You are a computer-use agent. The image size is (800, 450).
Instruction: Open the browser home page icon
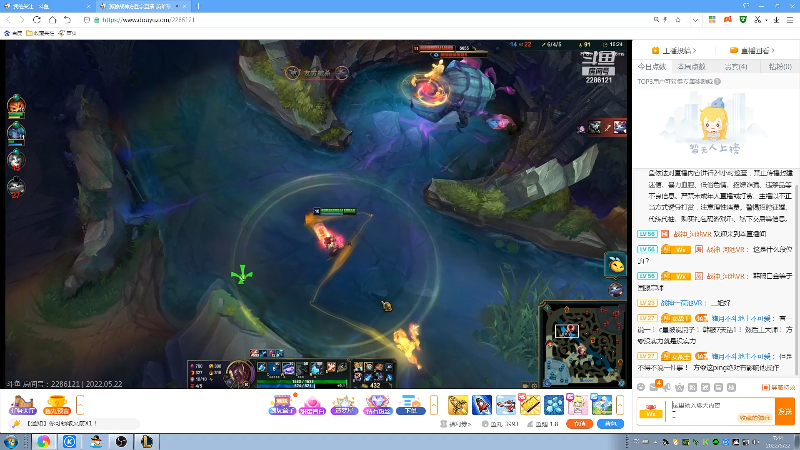point(52,19)
